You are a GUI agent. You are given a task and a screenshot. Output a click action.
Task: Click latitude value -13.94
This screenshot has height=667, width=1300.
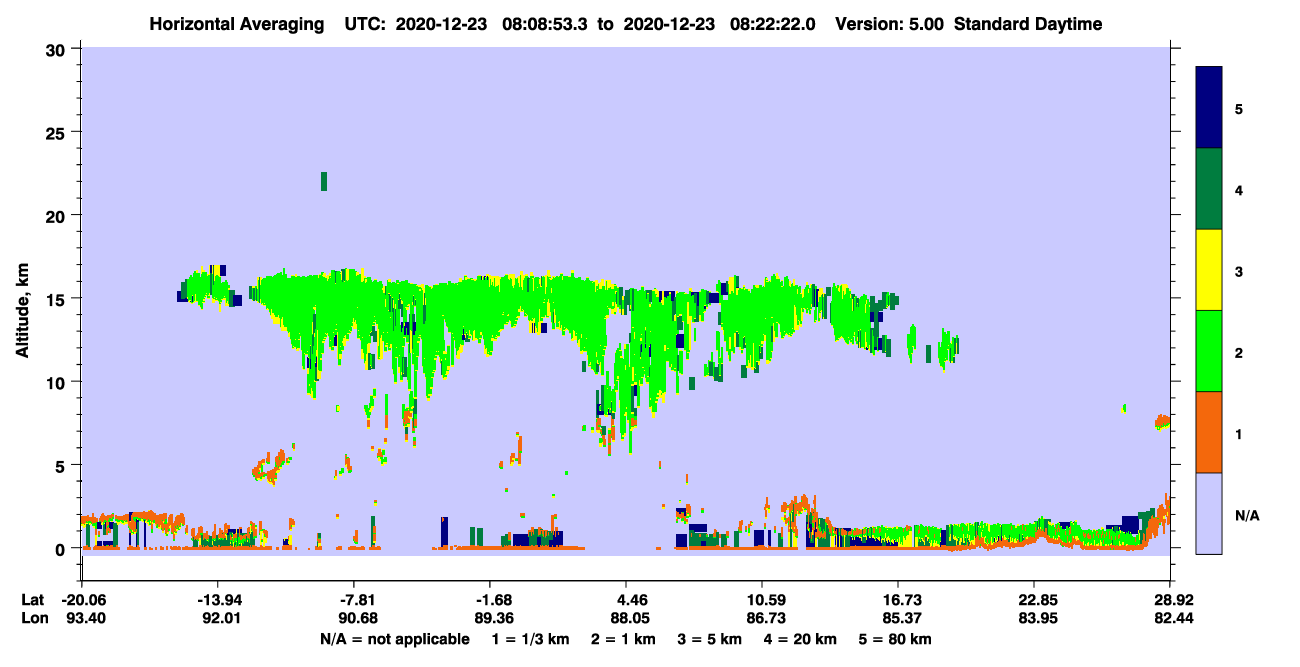(218, 600)
